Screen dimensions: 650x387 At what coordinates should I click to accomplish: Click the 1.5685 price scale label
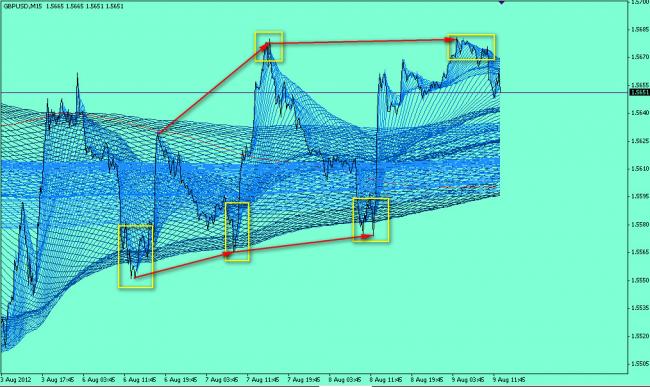tap(639, 29)
